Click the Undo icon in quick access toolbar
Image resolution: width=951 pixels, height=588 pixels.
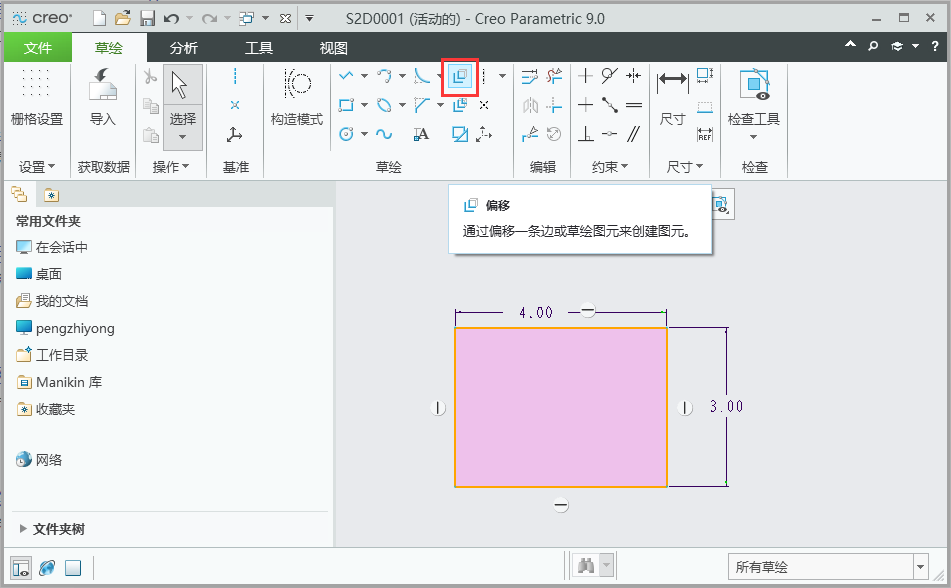(x=172, y=19)
